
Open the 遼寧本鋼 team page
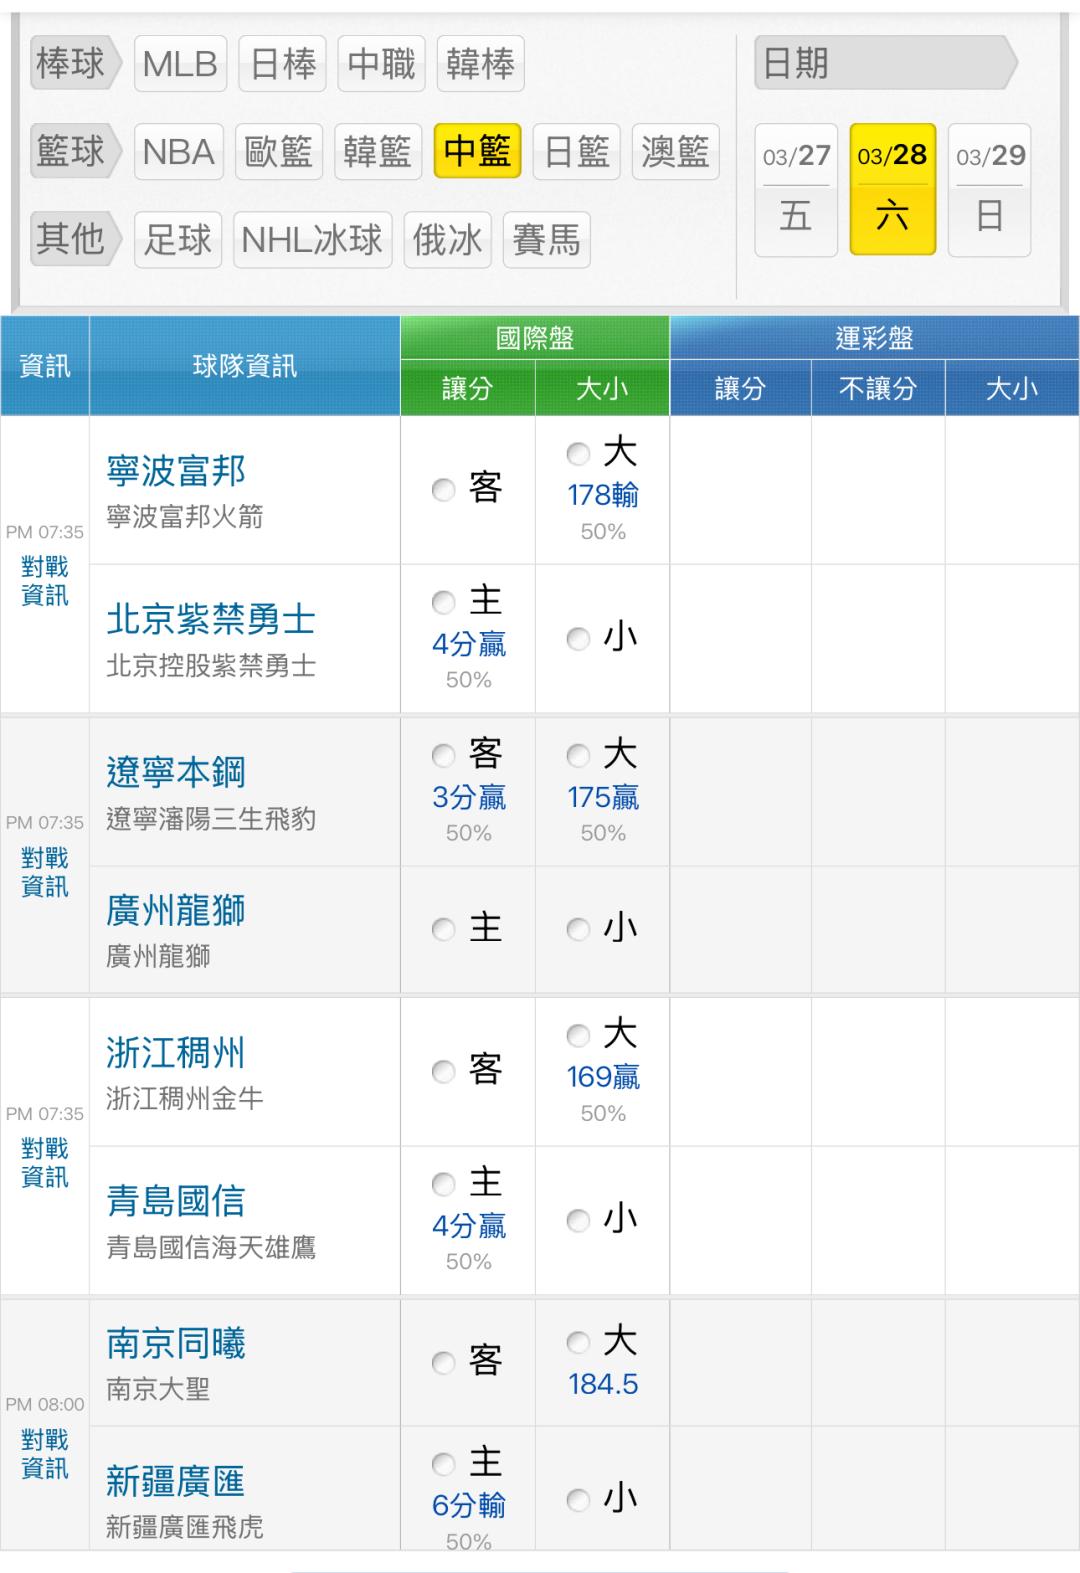pos(176,772)
